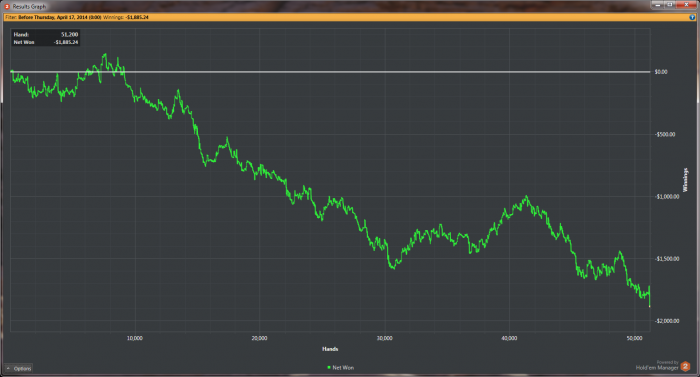Maximize the Results Graph window
The width and height of the screenshot is (700, 377).
pyautogui.click(x=670, y=4)
